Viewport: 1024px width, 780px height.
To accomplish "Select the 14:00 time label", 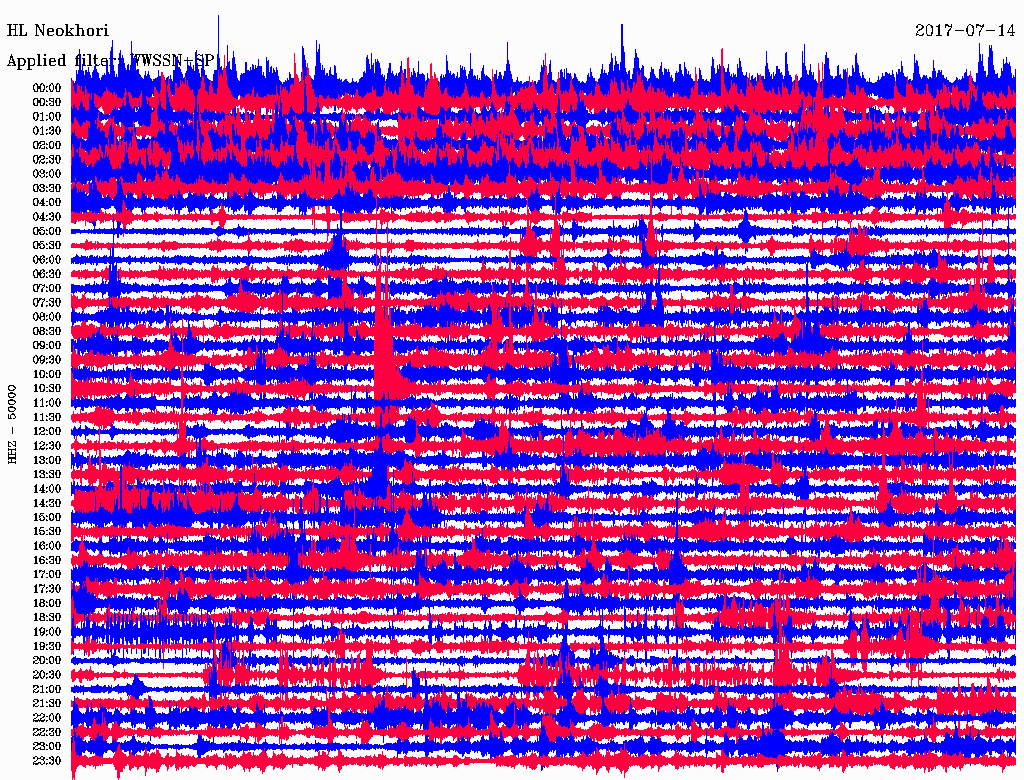I will 47,489.
